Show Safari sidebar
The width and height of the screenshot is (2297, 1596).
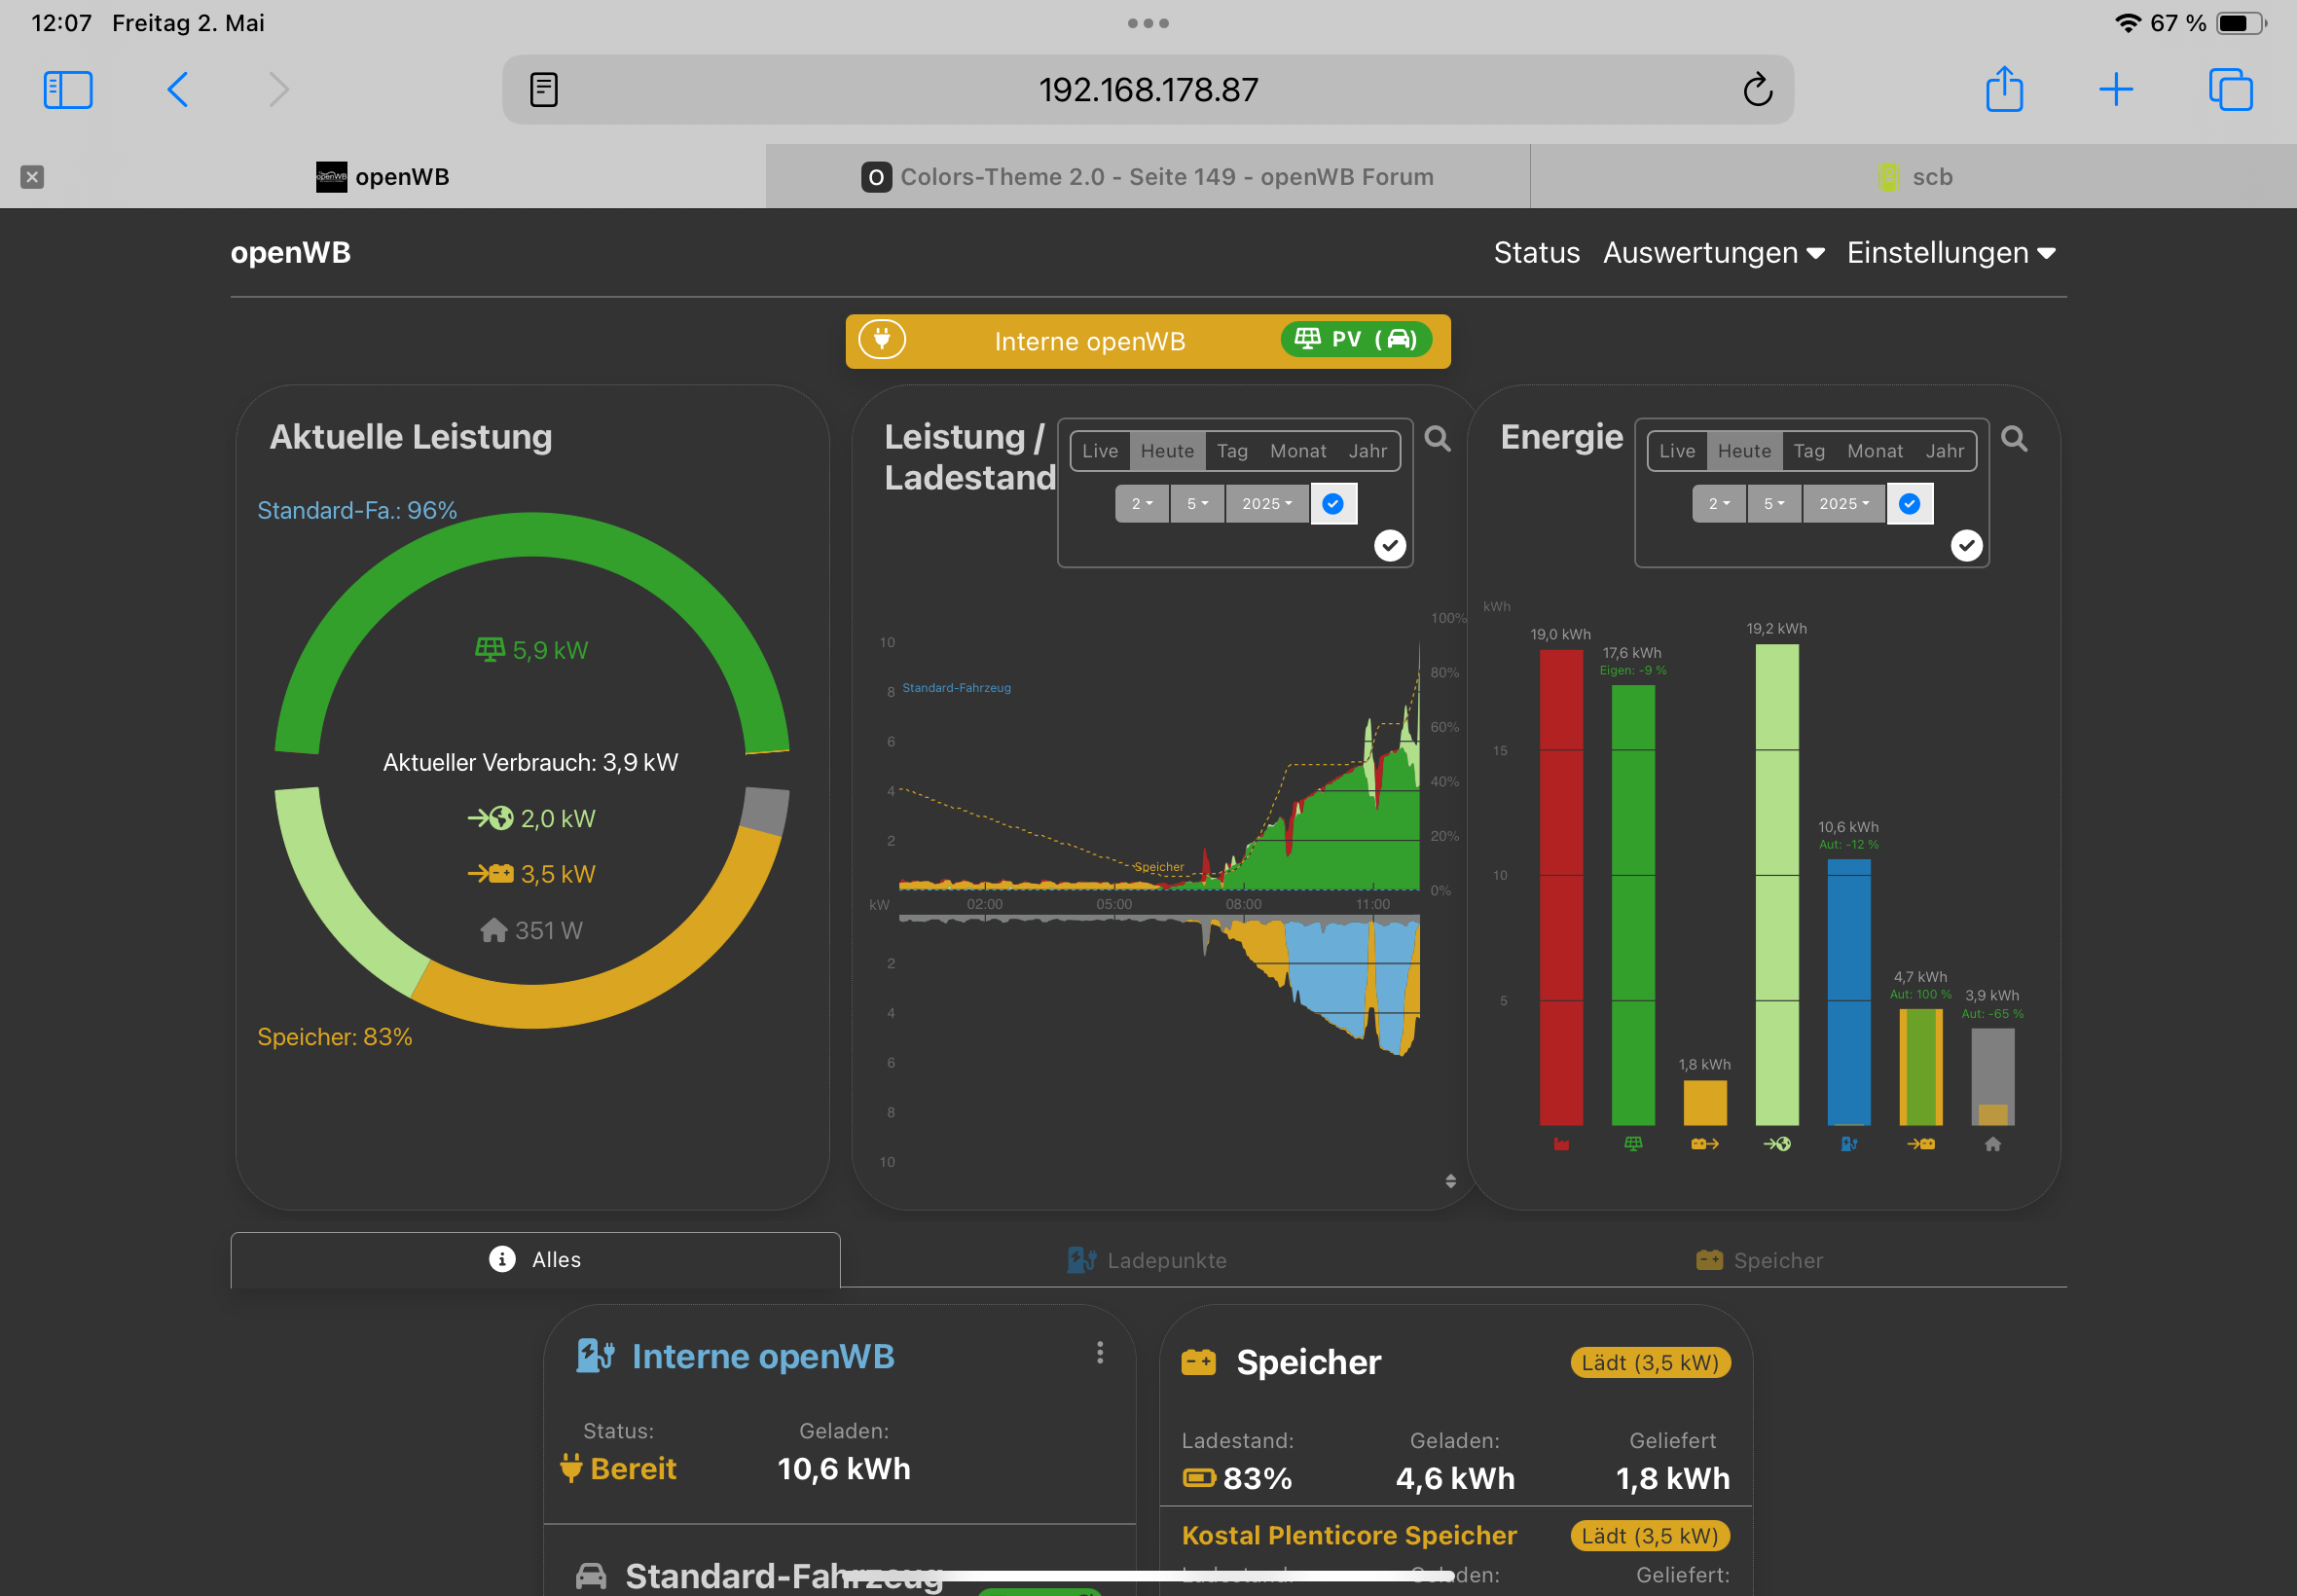[68, 90]
